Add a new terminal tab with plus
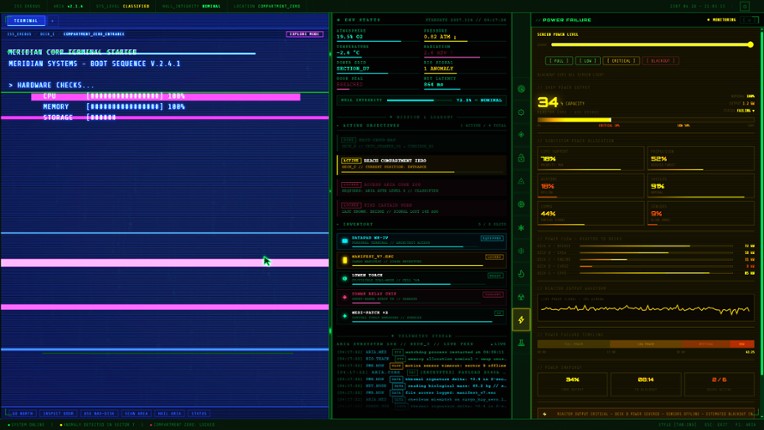The image size is (764, 430). [x=52, y=20]
